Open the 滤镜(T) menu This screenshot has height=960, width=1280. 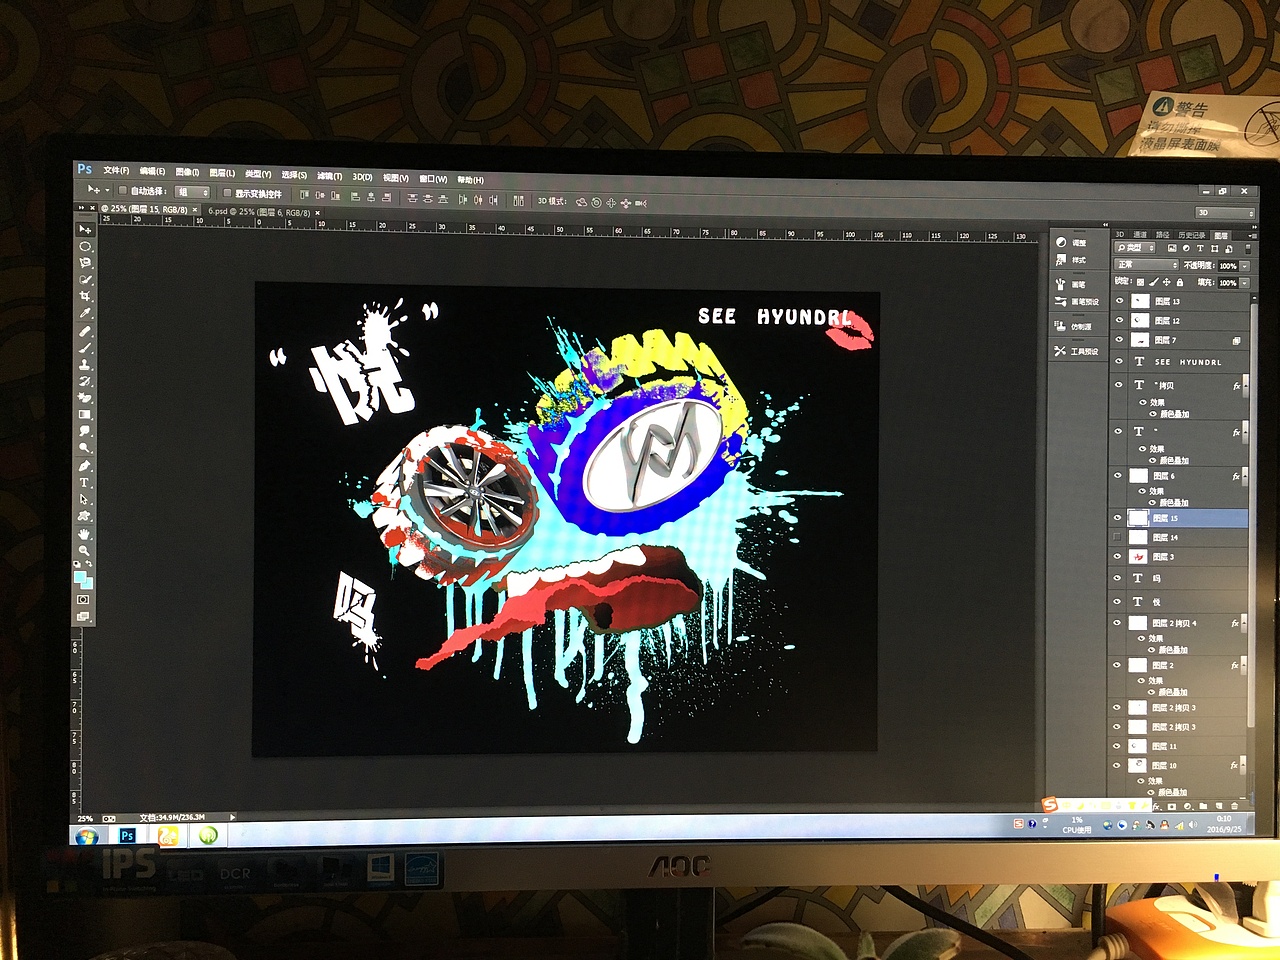329,176
